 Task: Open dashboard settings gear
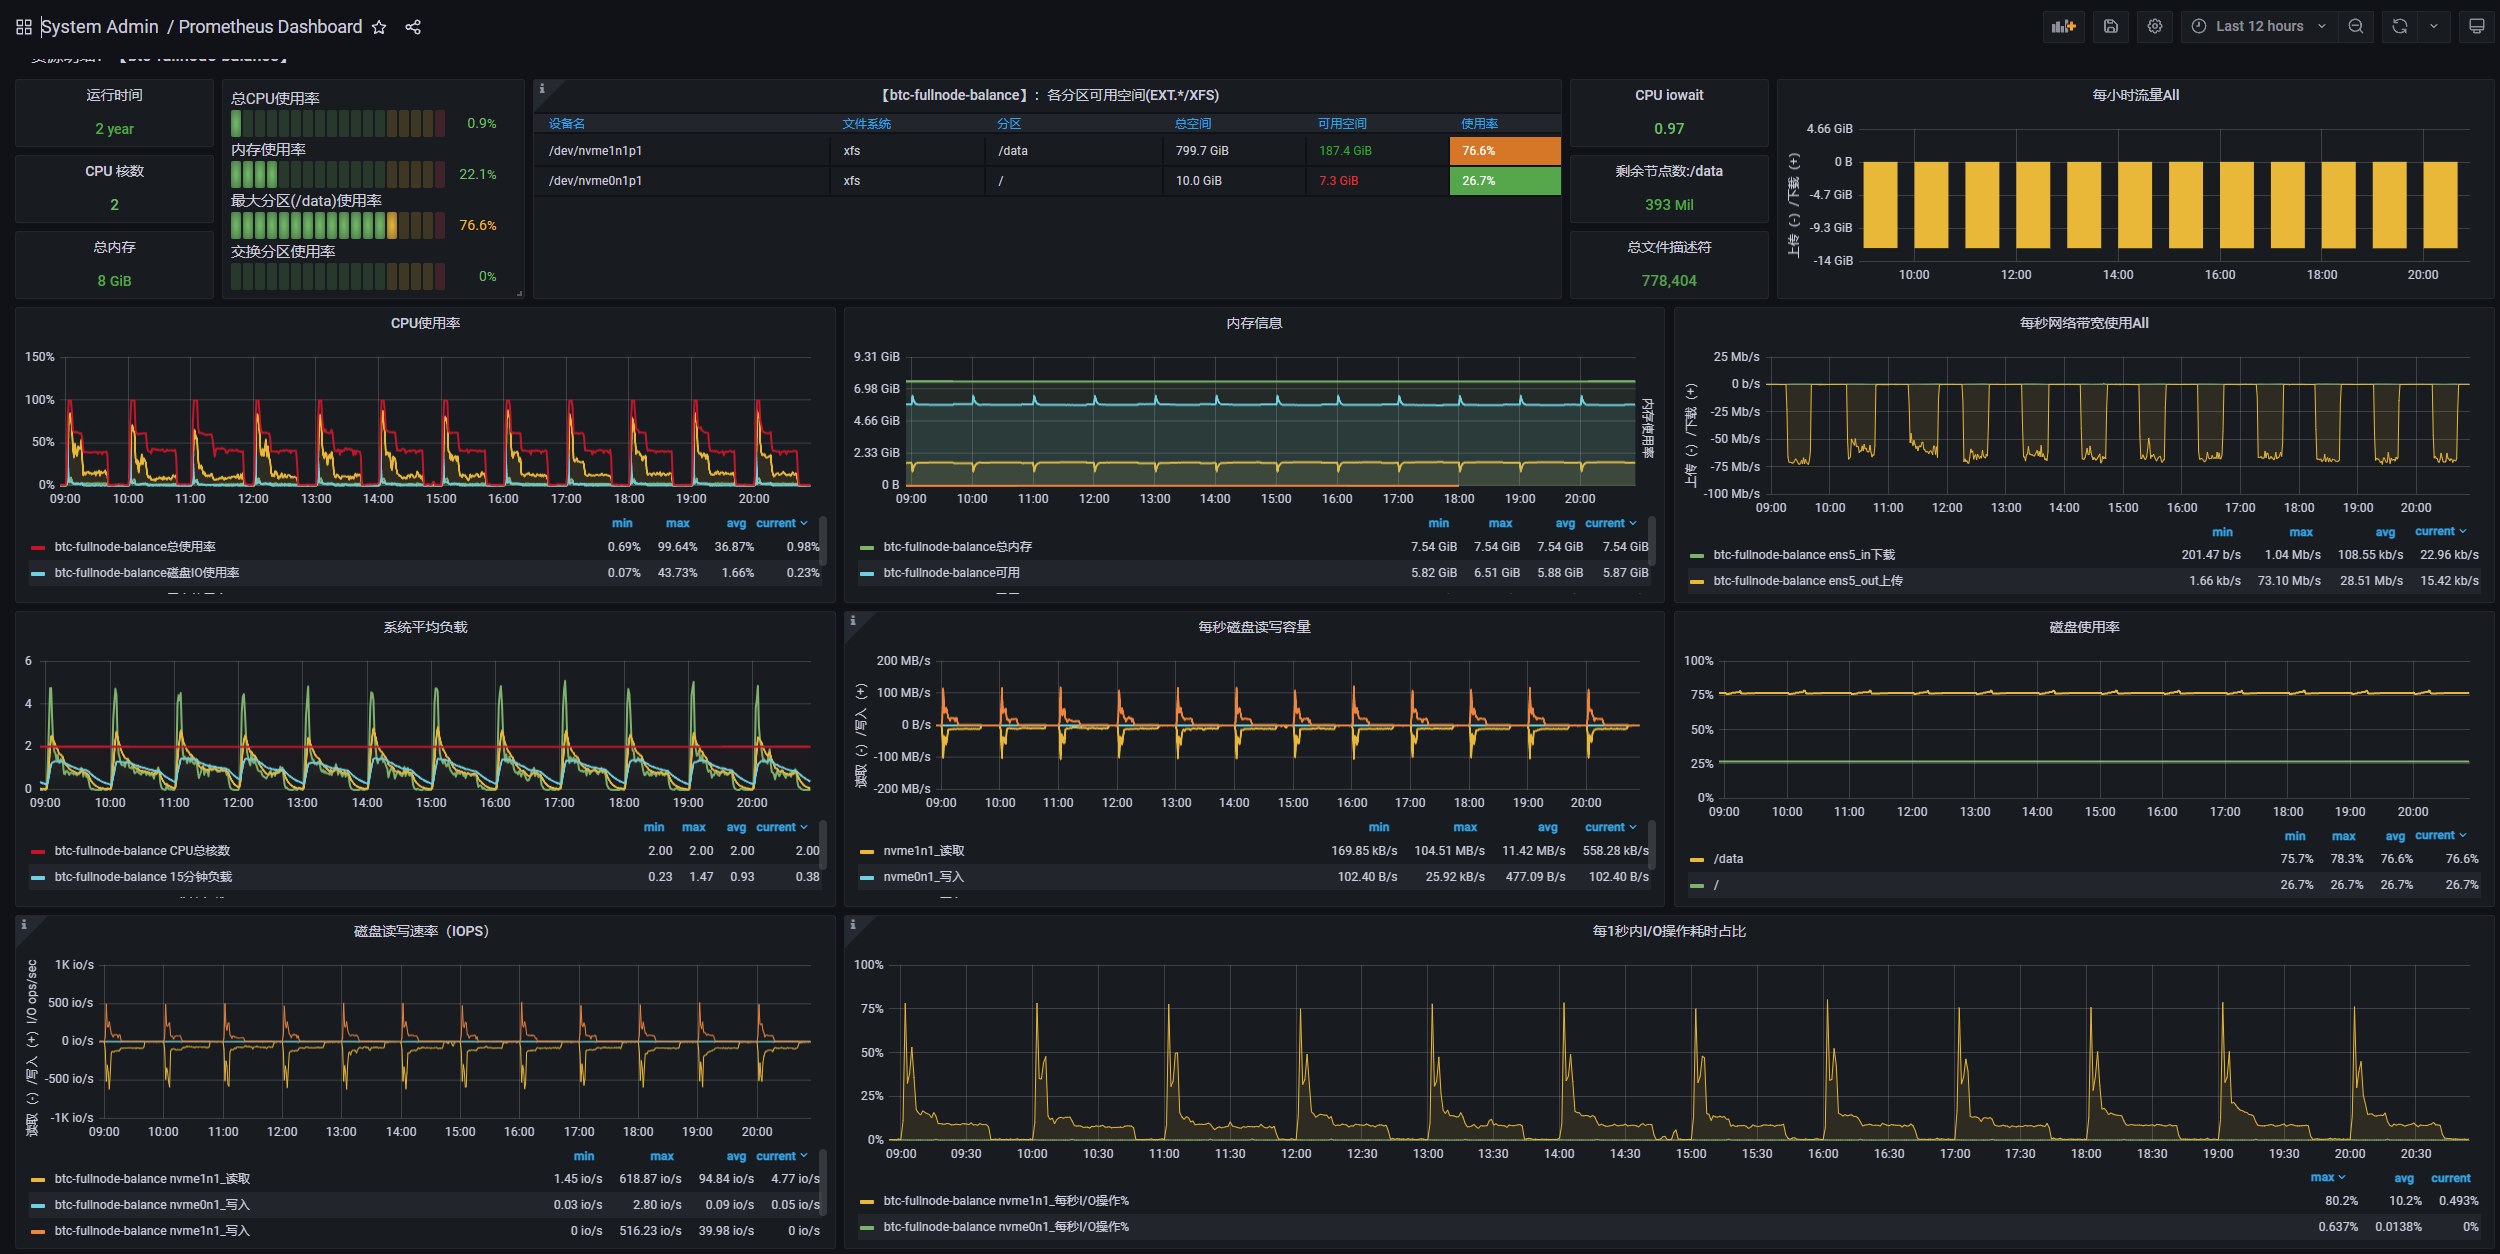click(x=2155, y=27)
